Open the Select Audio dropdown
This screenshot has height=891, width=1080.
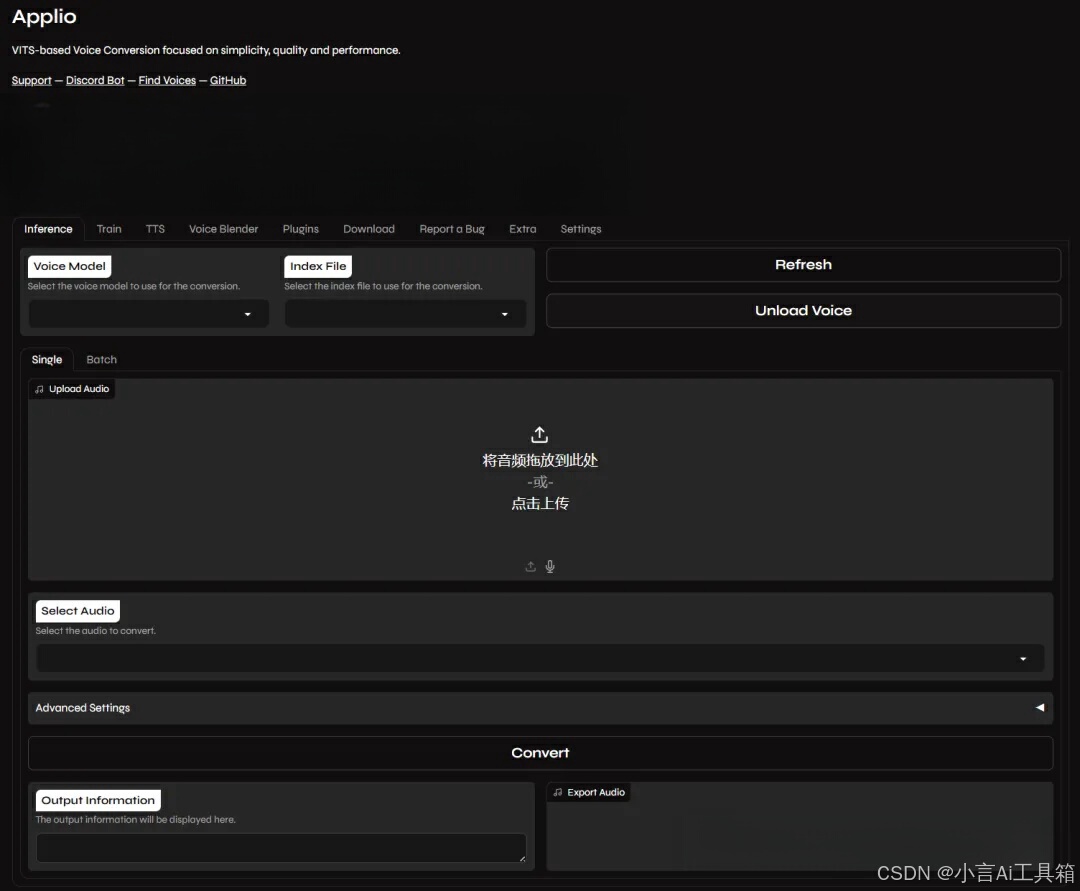click(540, 658)
